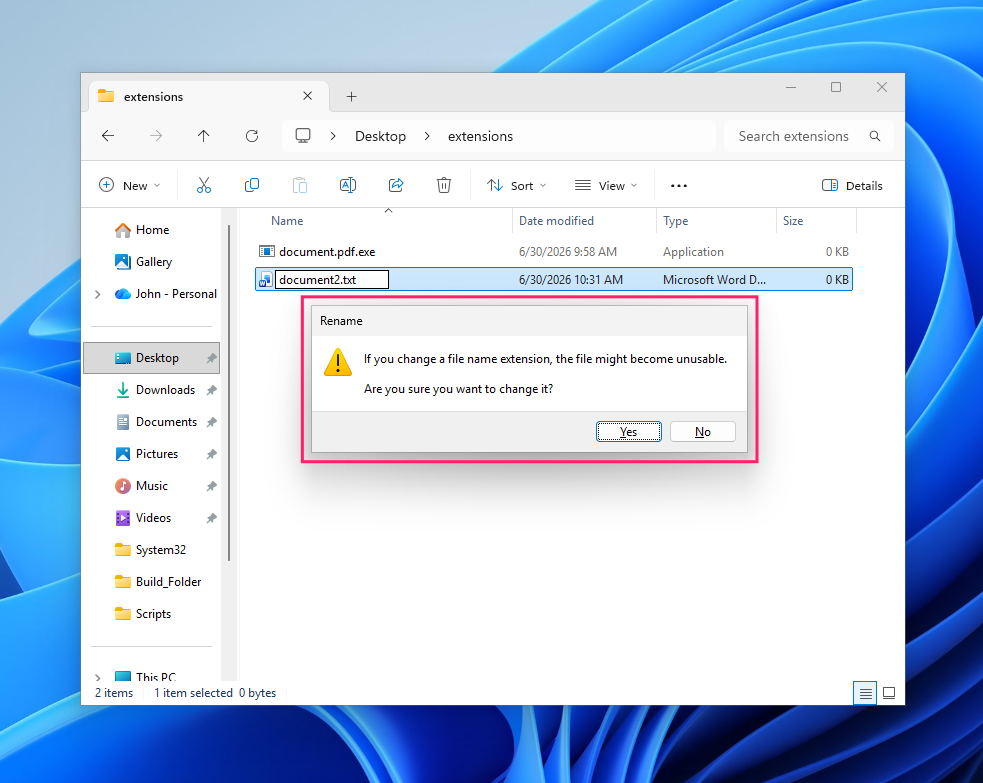Click the 6/30/2026 9:58 AM date cell

567,252
